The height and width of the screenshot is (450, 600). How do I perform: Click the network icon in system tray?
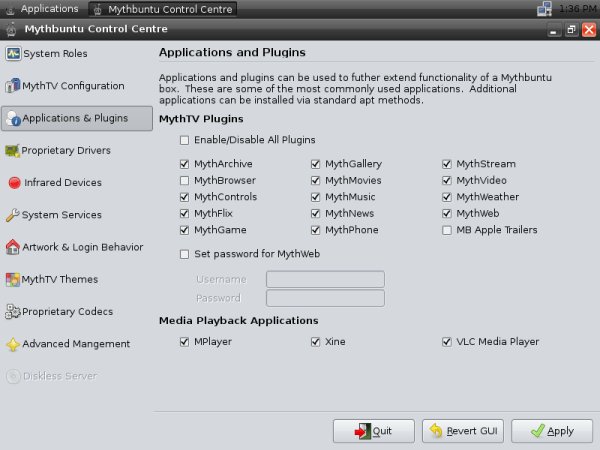[544, 9]
